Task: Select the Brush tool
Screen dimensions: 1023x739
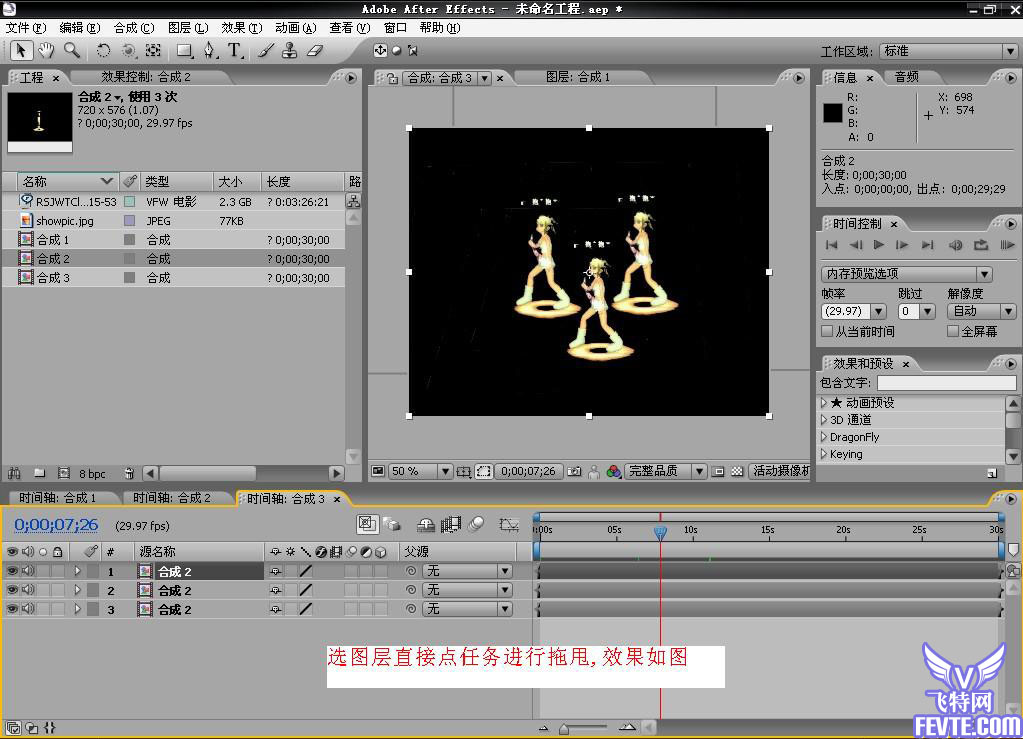Action: [265, 50]
